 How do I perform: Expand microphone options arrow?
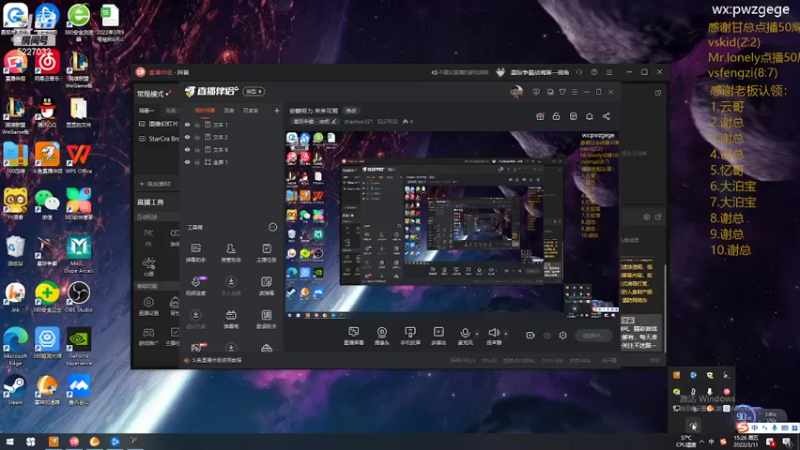477,334
